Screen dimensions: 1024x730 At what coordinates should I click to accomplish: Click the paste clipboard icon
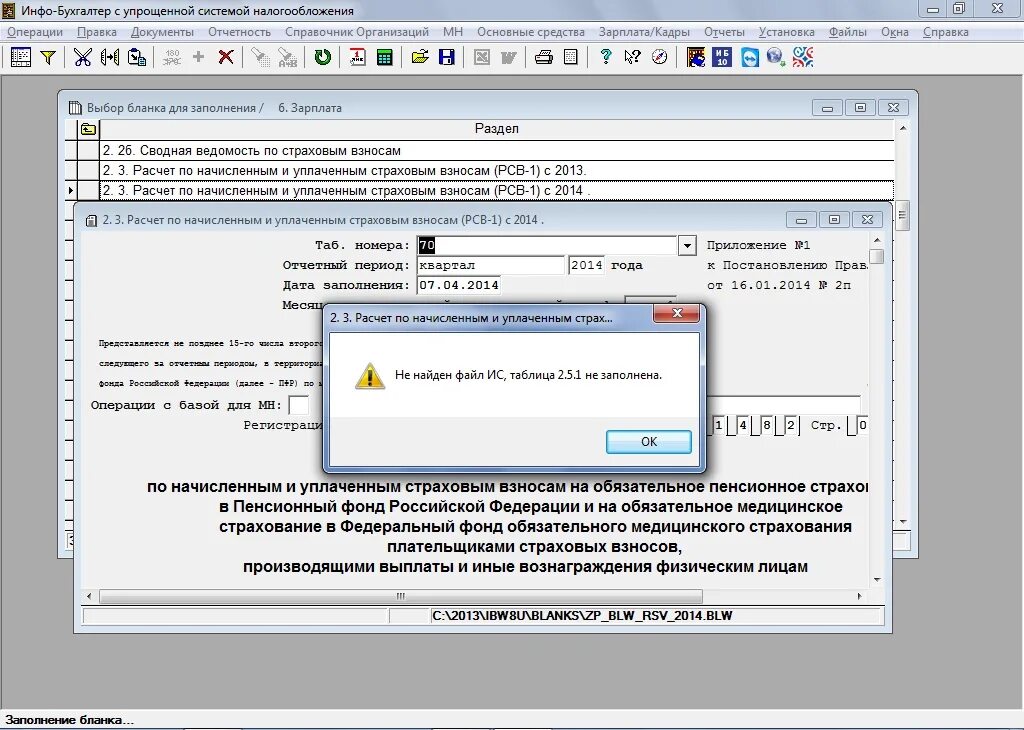pyautogui.click(x=136, y=57)
